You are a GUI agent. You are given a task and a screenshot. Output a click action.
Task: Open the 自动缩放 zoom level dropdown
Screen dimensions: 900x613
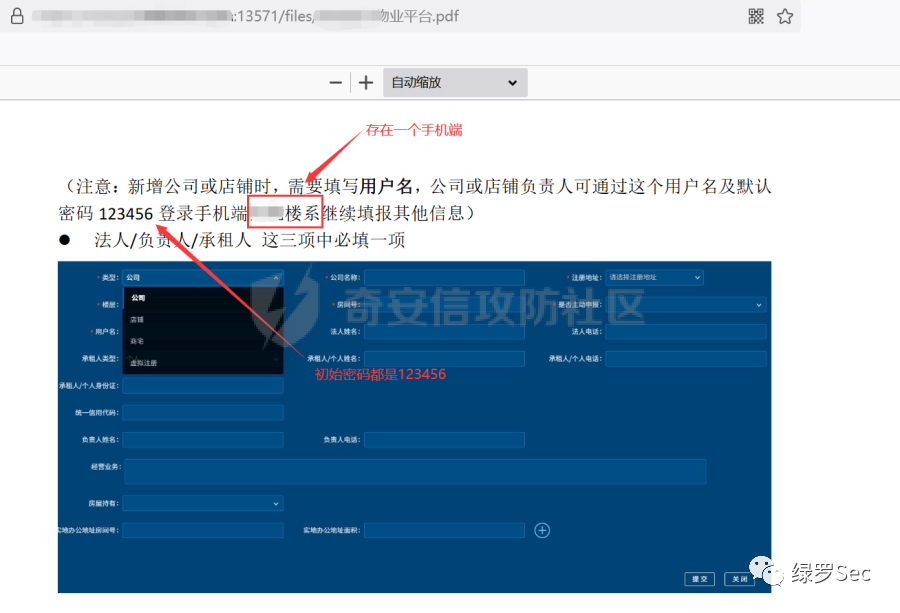coord(455,83)
